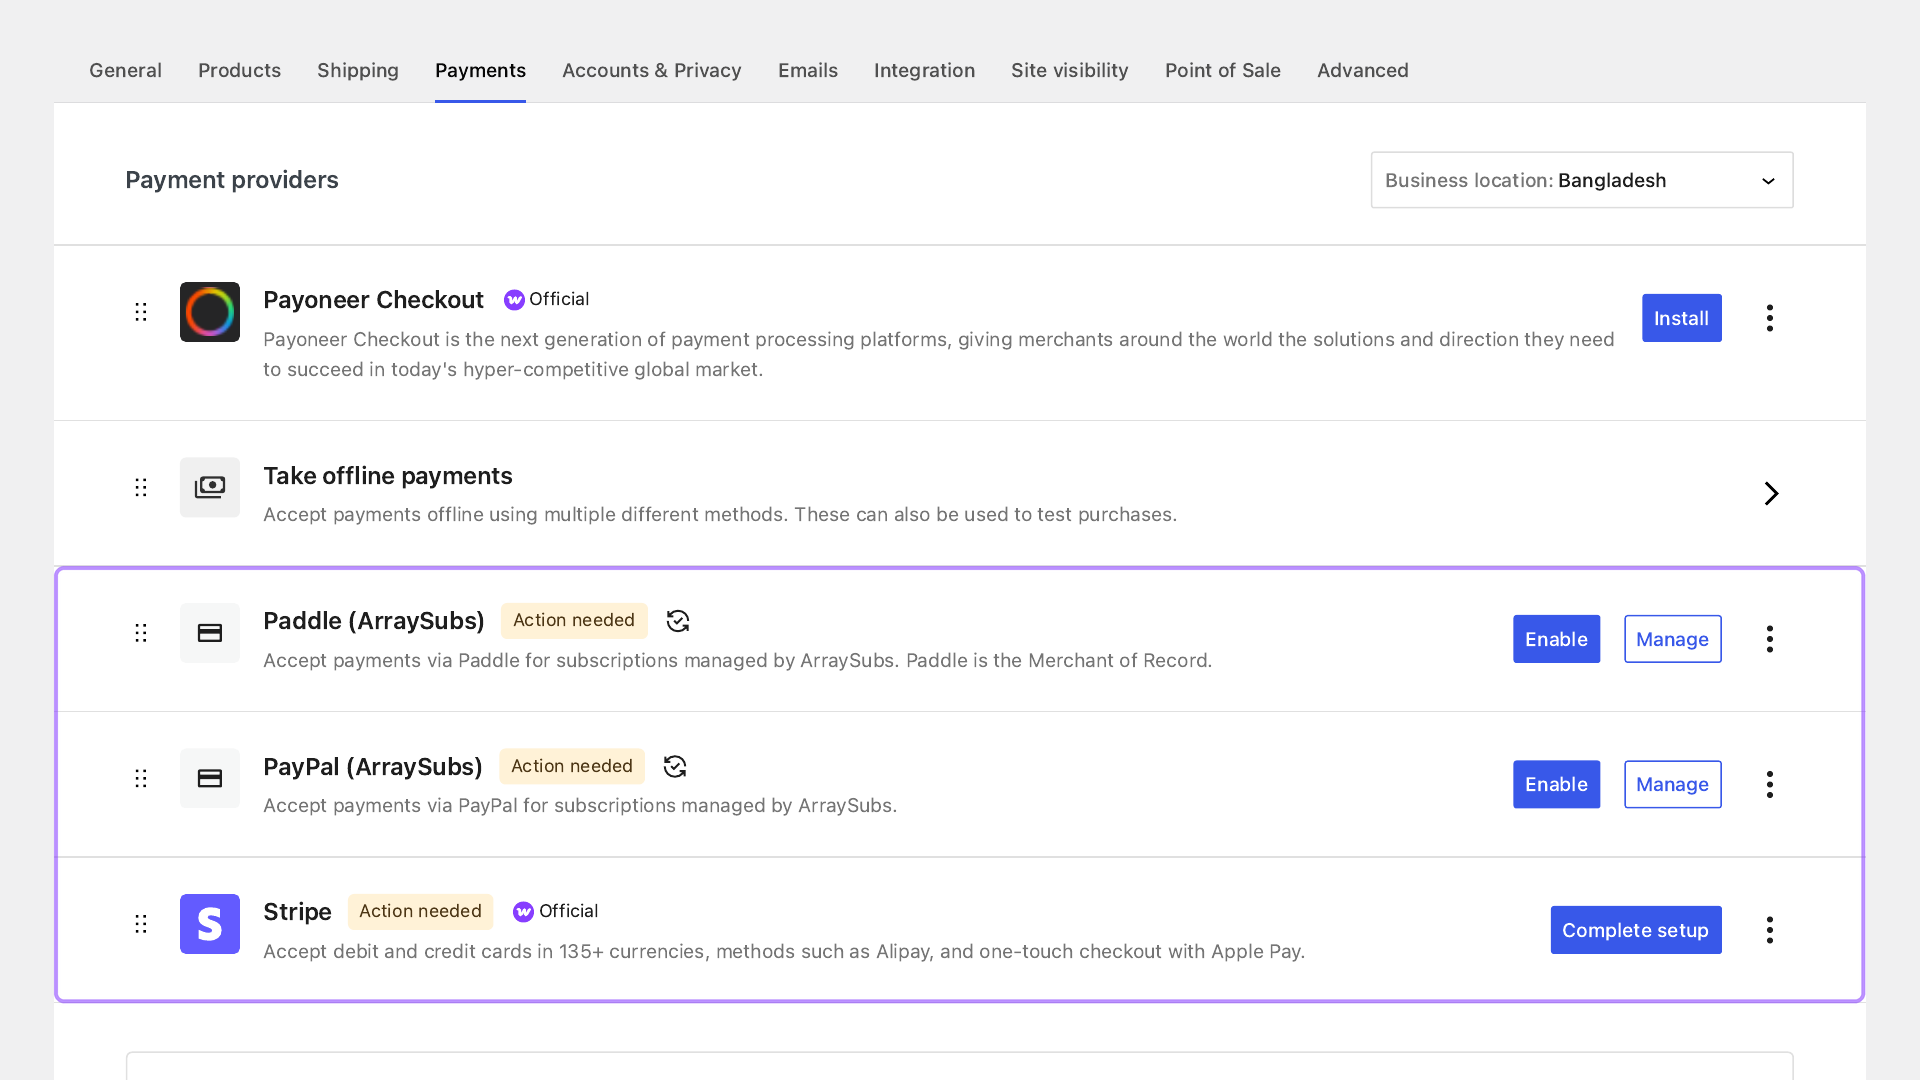Click the Paddle (ArraySubs) drag handle
1920x1080 pixels.
(141, 633)
